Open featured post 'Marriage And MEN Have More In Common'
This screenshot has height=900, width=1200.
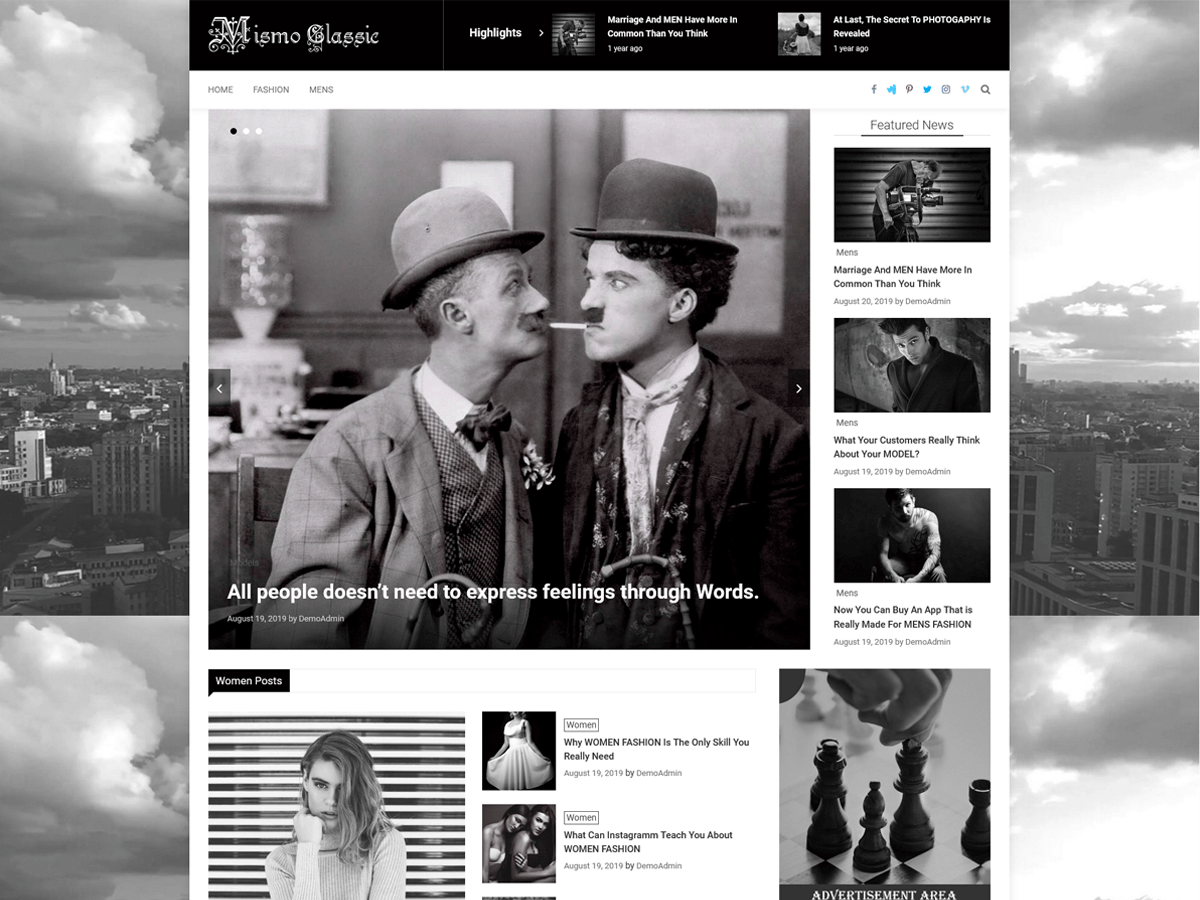(x=903, y=277)
